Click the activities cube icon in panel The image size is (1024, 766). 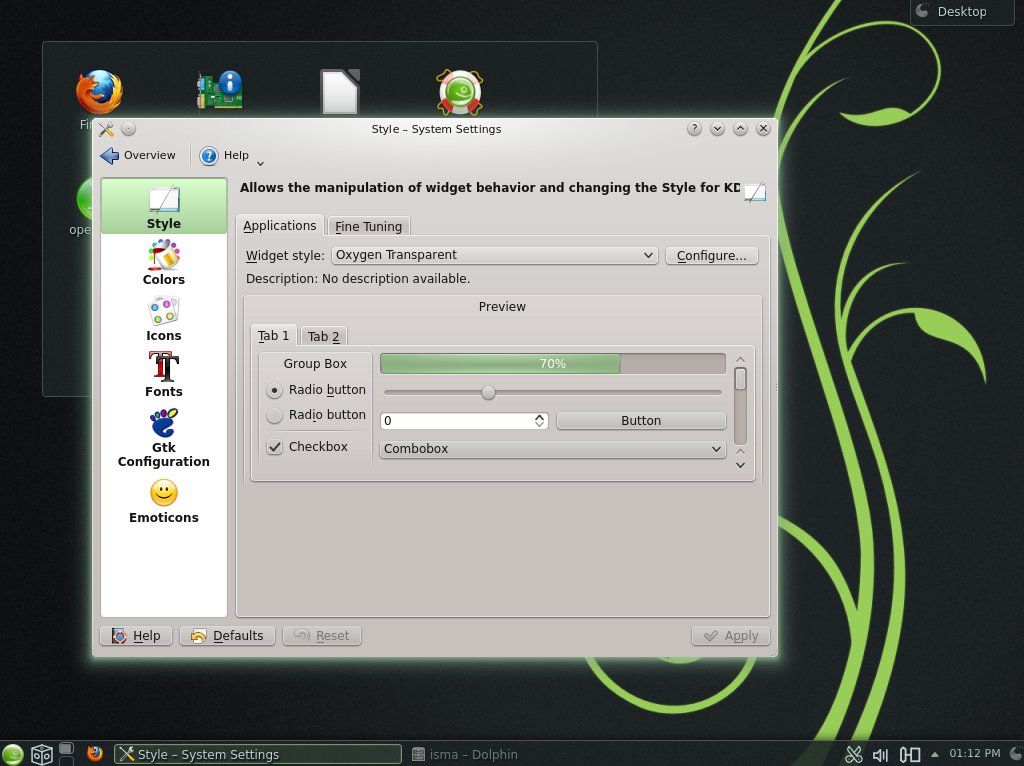[x=42, y=754]
